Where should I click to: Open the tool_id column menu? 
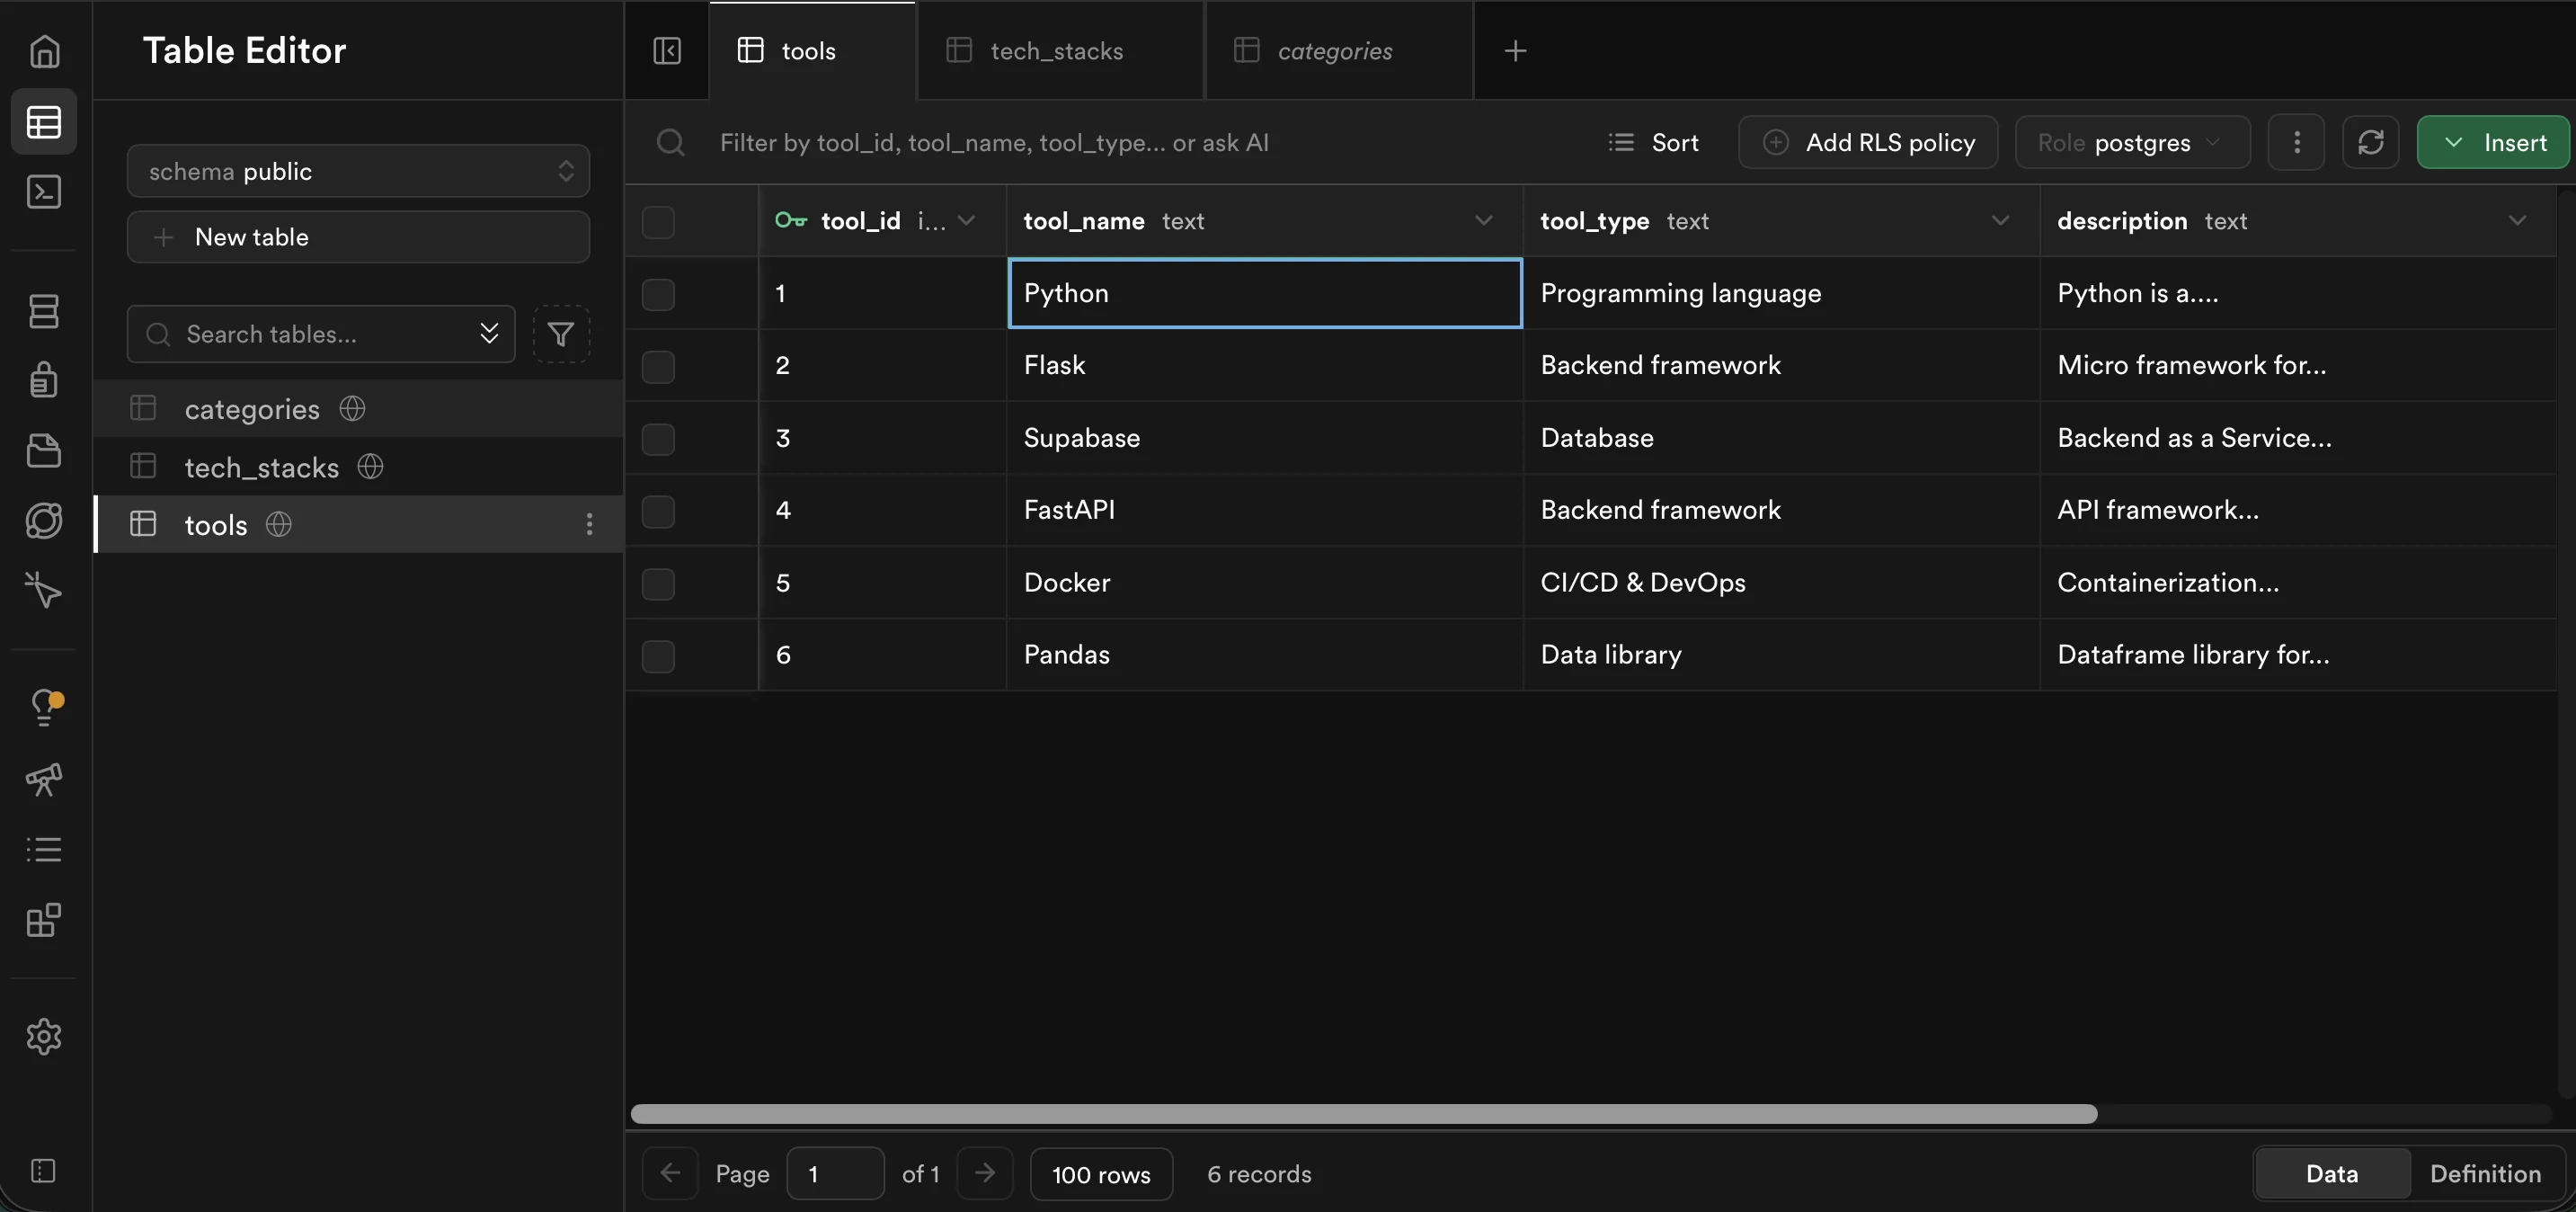click(x=966, y=221)
